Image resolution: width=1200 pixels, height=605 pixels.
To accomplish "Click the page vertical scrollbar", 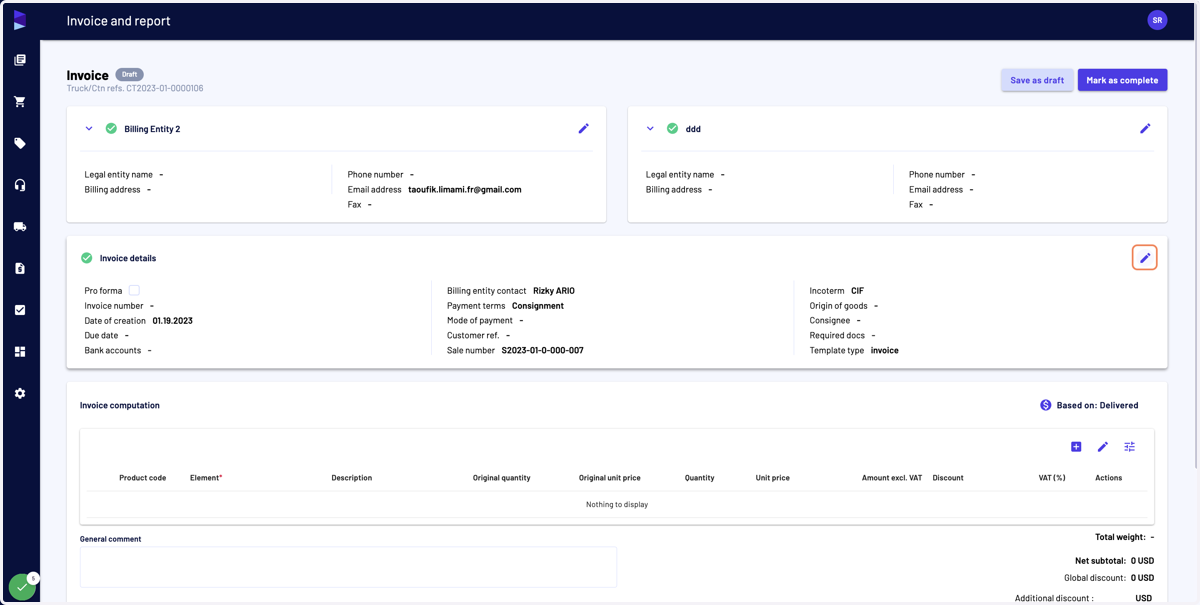I will (x=1195, y=236).
